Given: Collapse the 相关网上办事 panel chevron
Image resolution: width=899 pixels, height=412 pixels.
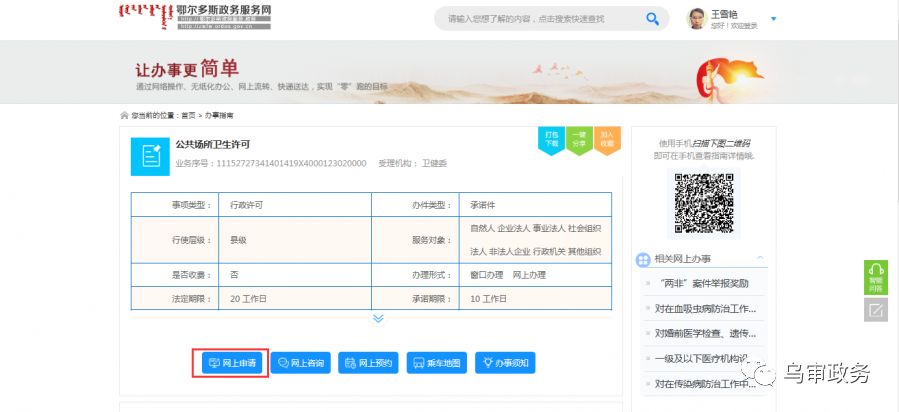Looking at the screenshot, I should tap(760, 259).
